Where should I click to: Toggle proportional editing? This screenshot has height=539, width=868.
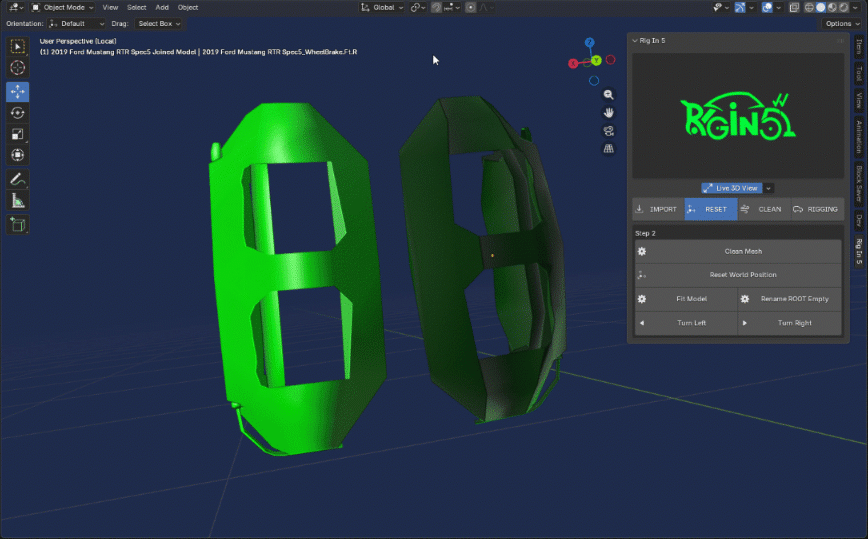(x=471, y=8)
